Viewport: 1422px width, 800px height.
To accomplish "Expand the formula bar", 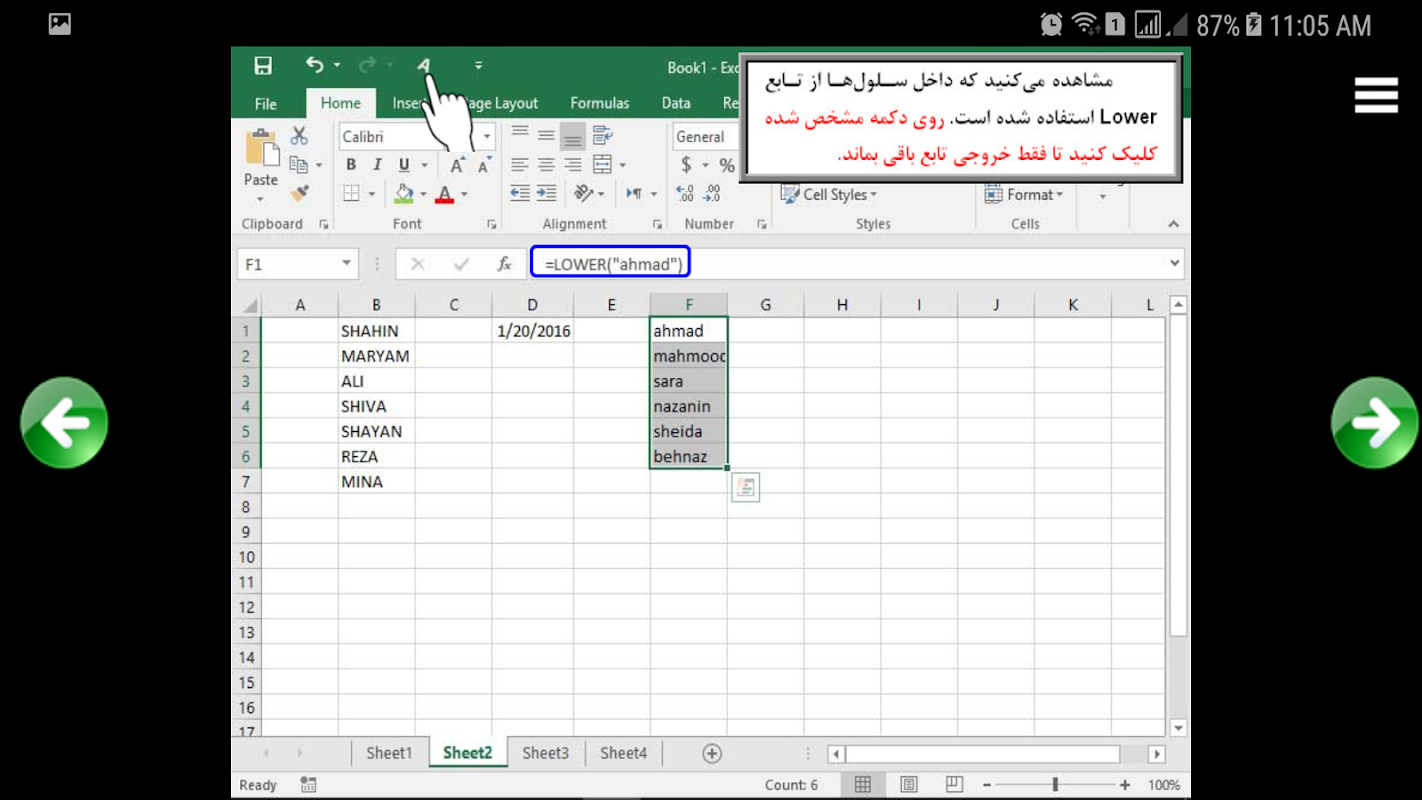I will click(1174, 264).
